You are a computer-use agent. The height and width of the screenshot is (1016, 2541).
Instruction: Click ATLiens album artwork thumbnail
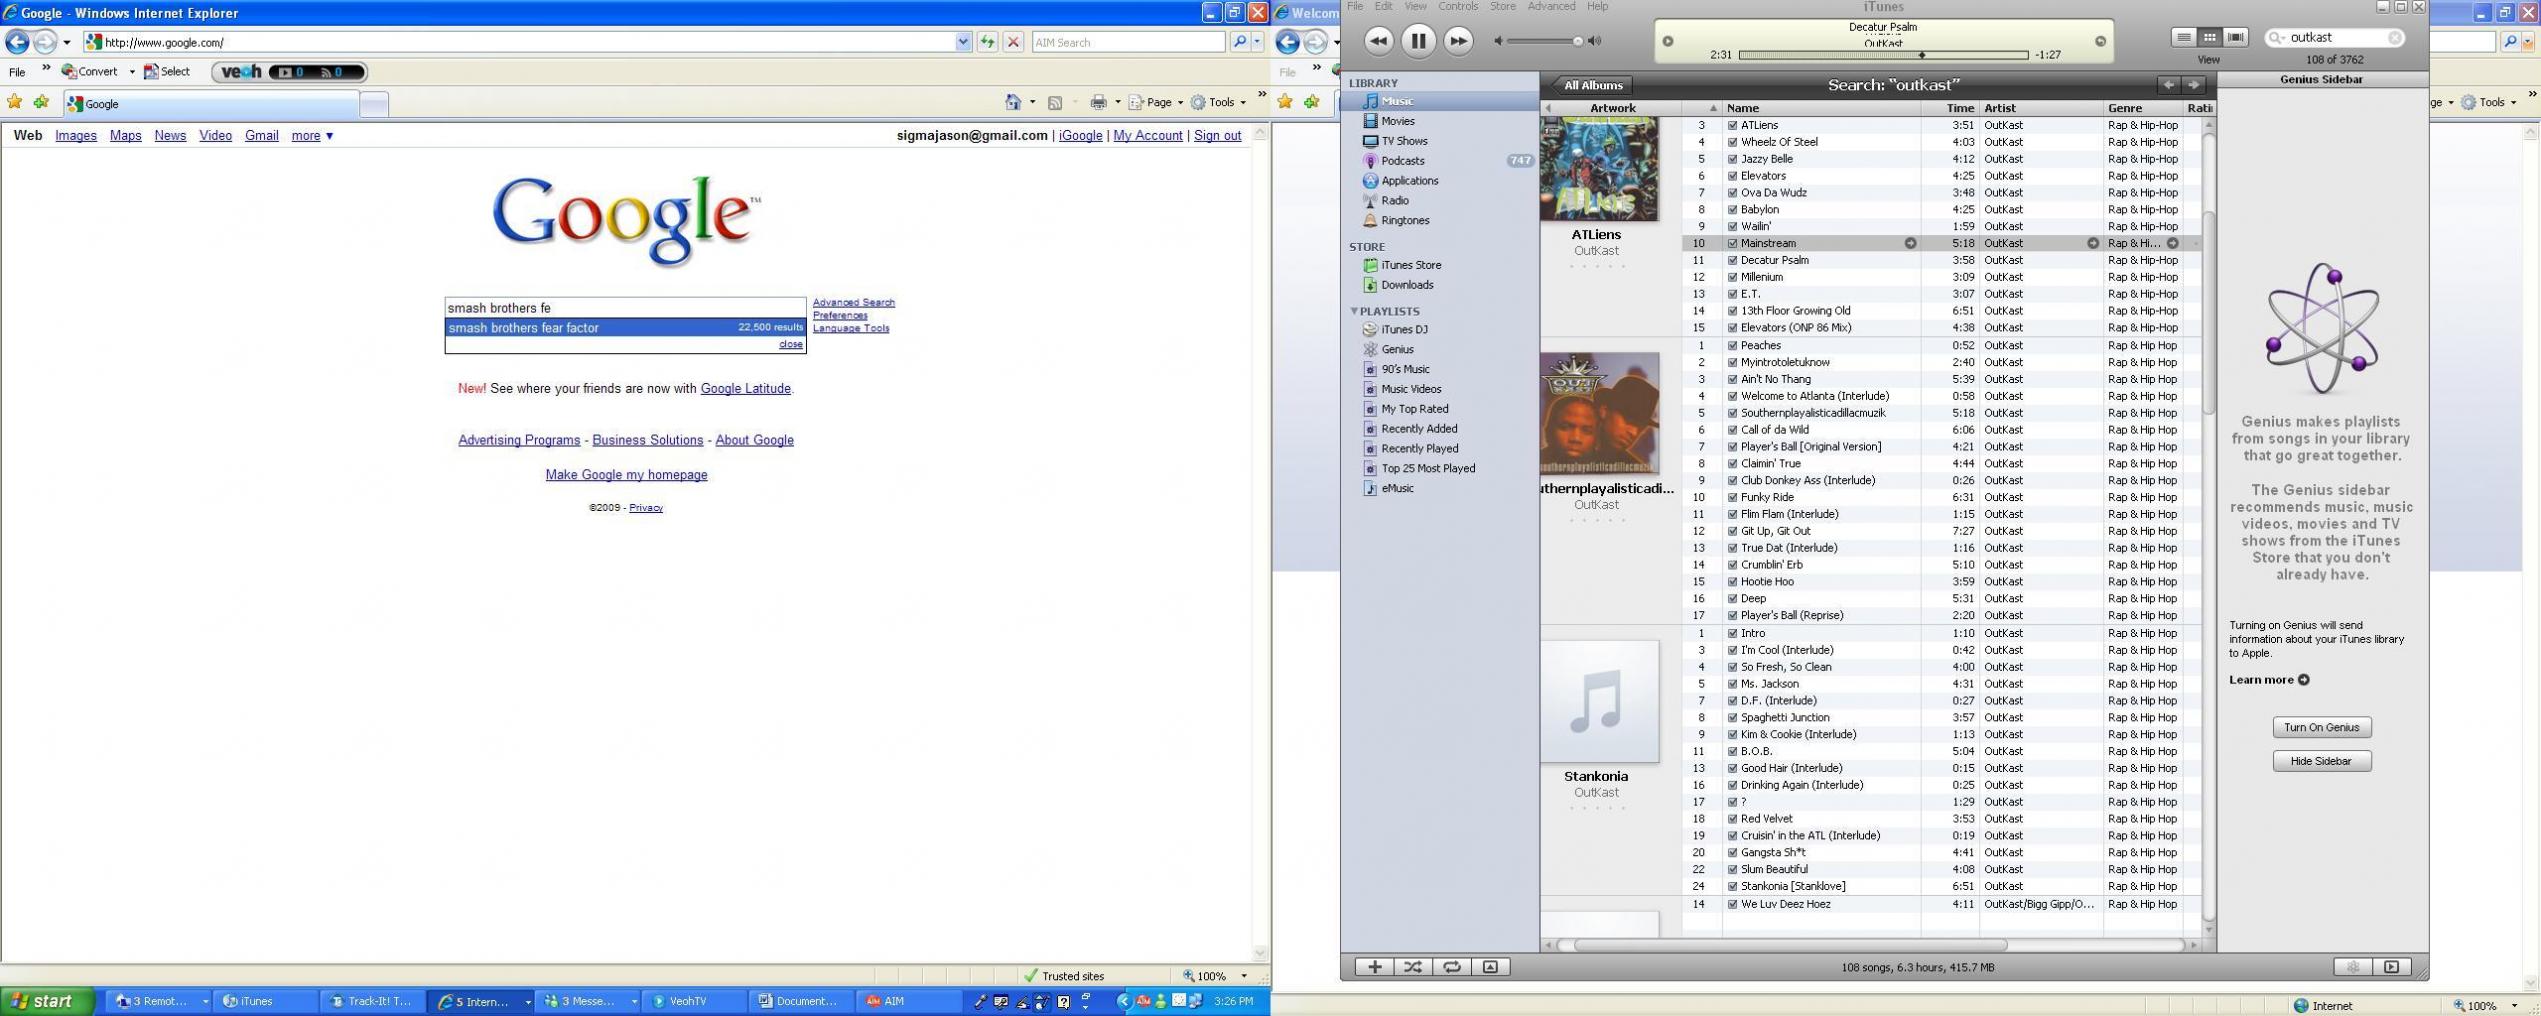click(1598, 169)
